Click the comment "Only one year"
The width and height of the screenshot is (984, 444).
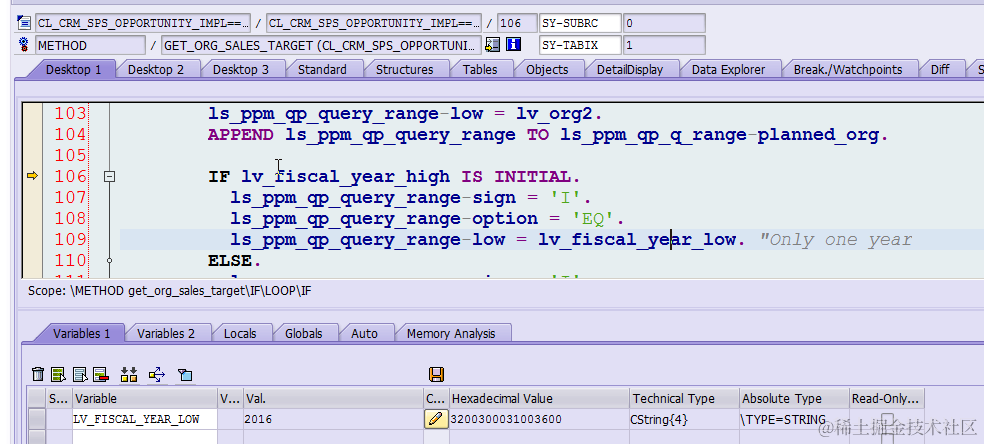[835, 240]
